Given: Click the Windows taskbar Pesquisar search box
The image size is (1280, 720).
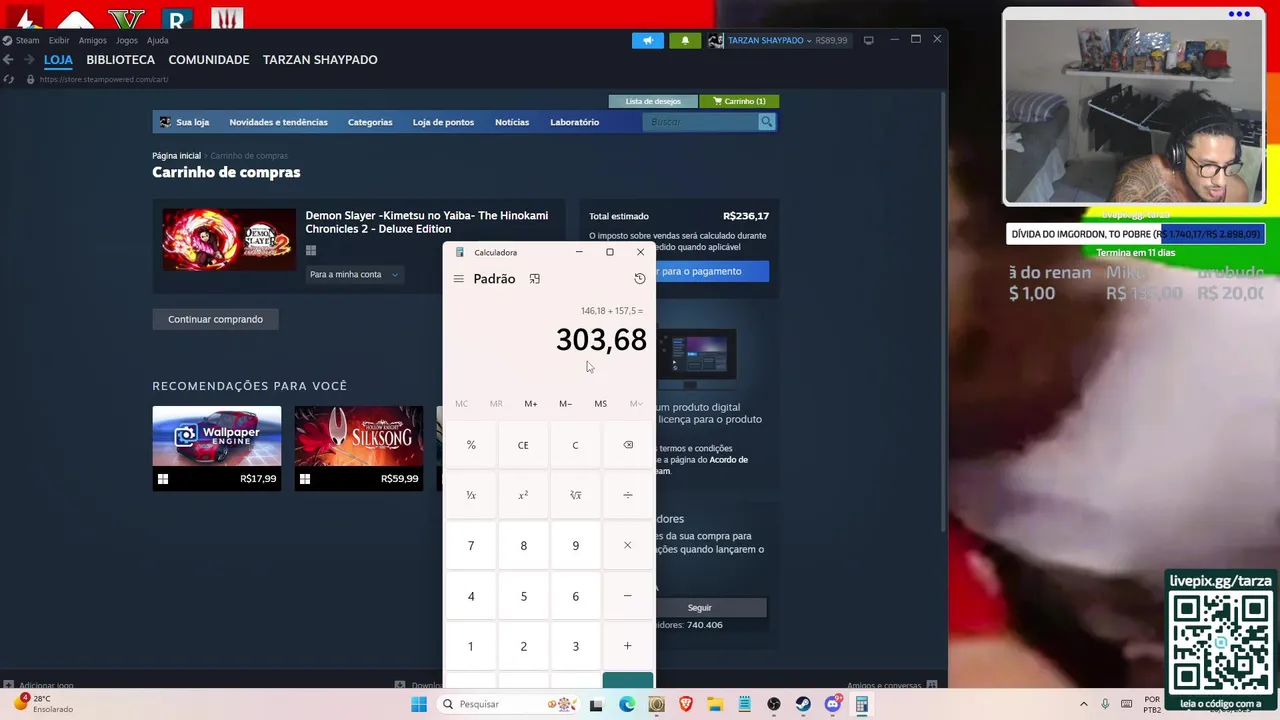Looking at the screenshot, I should (508, 704).
